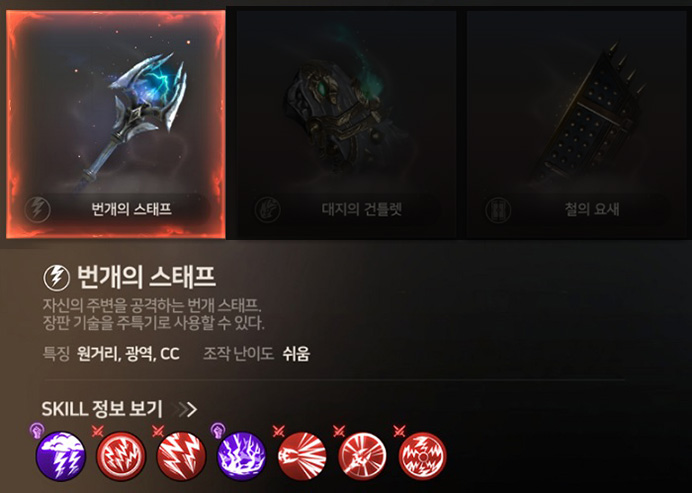Screen dimensions: 692x493
Task: Select the purple storm cloud lightning skill icon
Action: tap(60, 456)
